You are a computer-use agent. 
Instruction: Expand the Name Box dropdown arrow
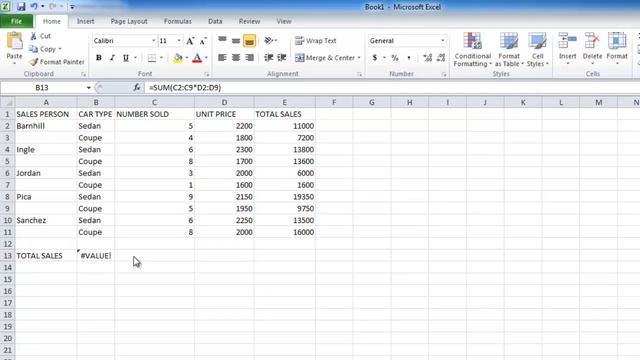coord(89,88)
